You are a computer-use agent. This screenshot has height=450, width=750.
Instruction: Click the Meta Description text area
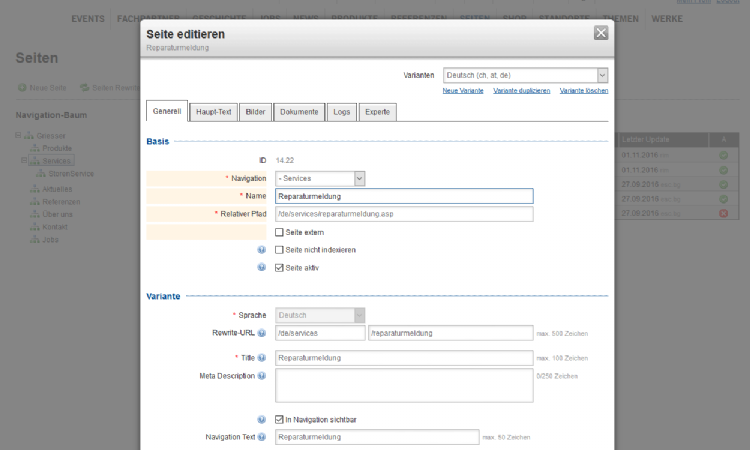(404, 385)
